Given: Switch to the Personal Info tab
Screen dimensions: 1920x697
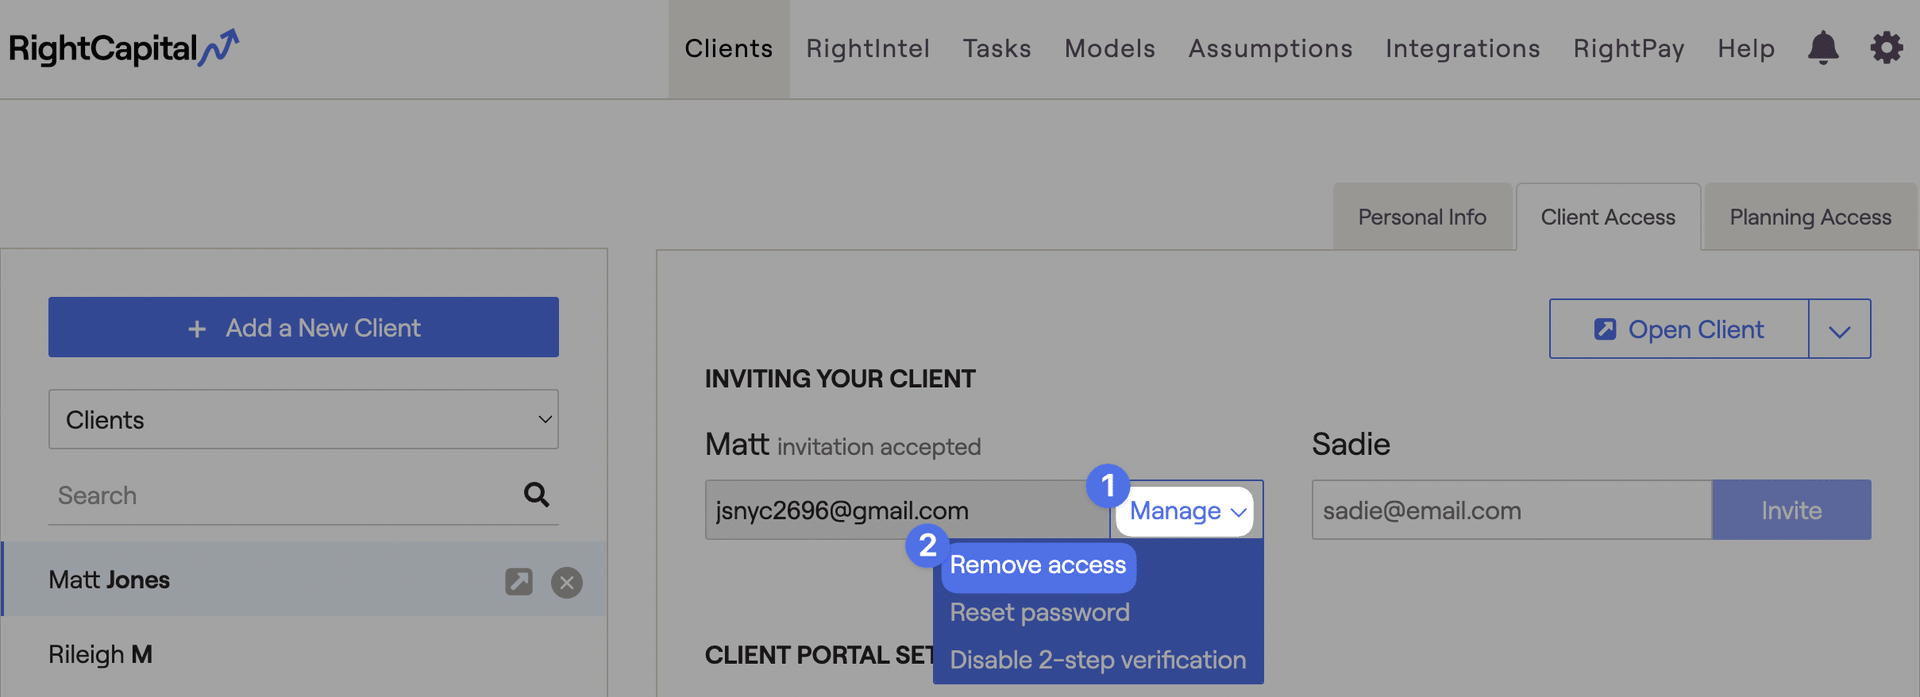Looking at the screenshot, I should point(1422,217).
